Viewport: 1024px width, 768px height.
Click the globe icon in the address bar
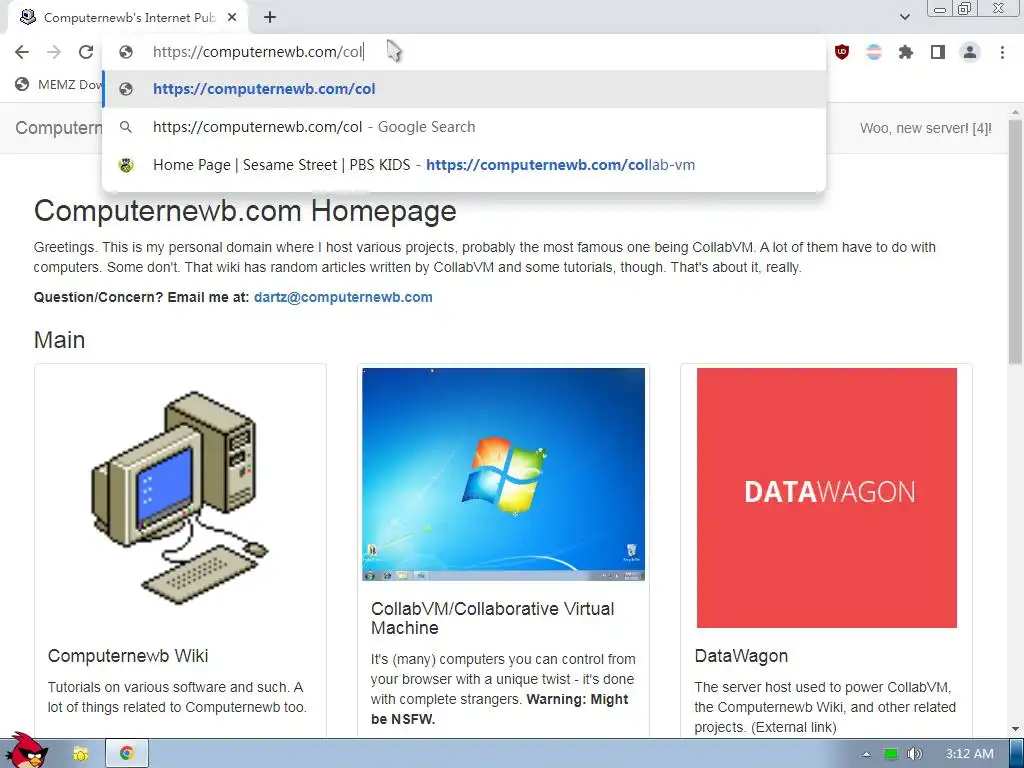coord(126,52)
